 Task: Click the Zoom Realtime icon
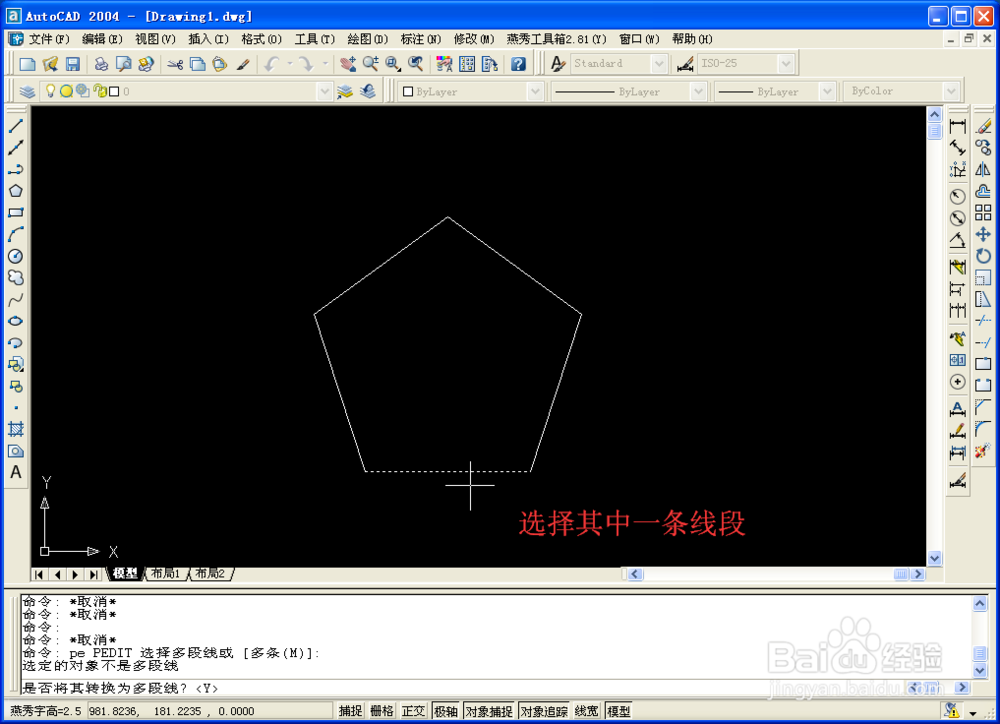(371, 64)
